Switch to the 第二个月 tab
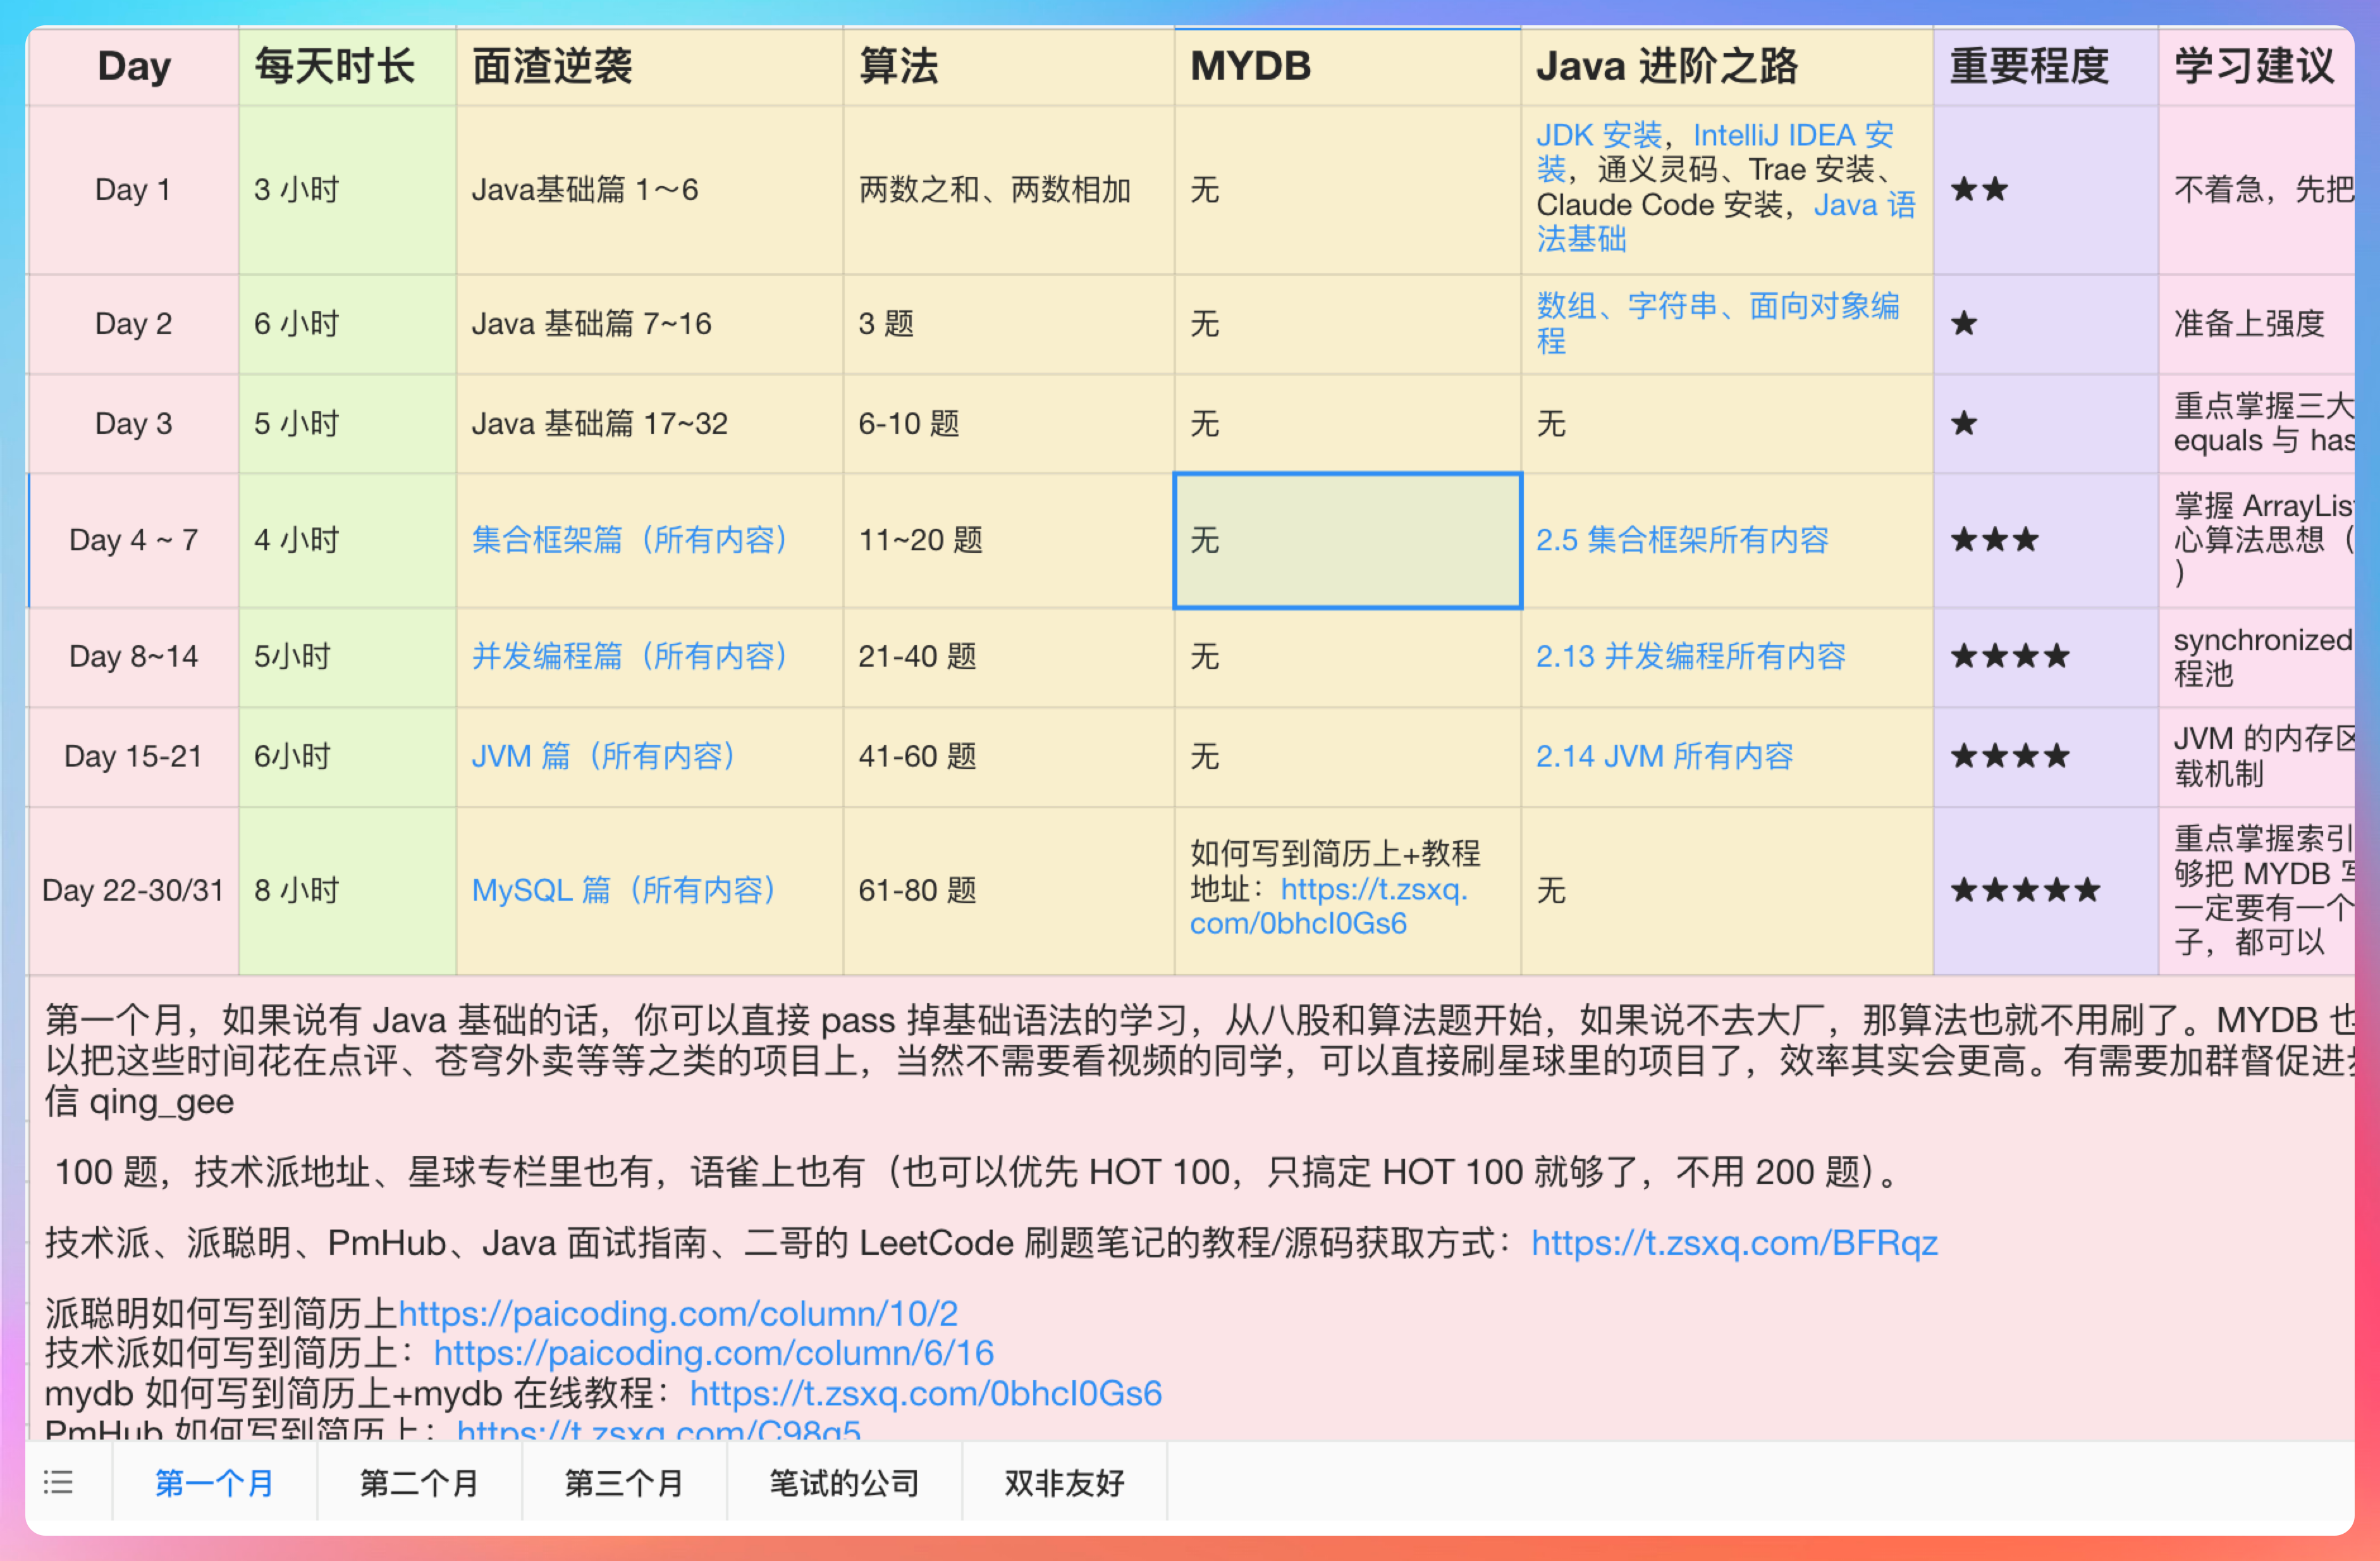The image size is (2380, 1561). click(418, 1484)
